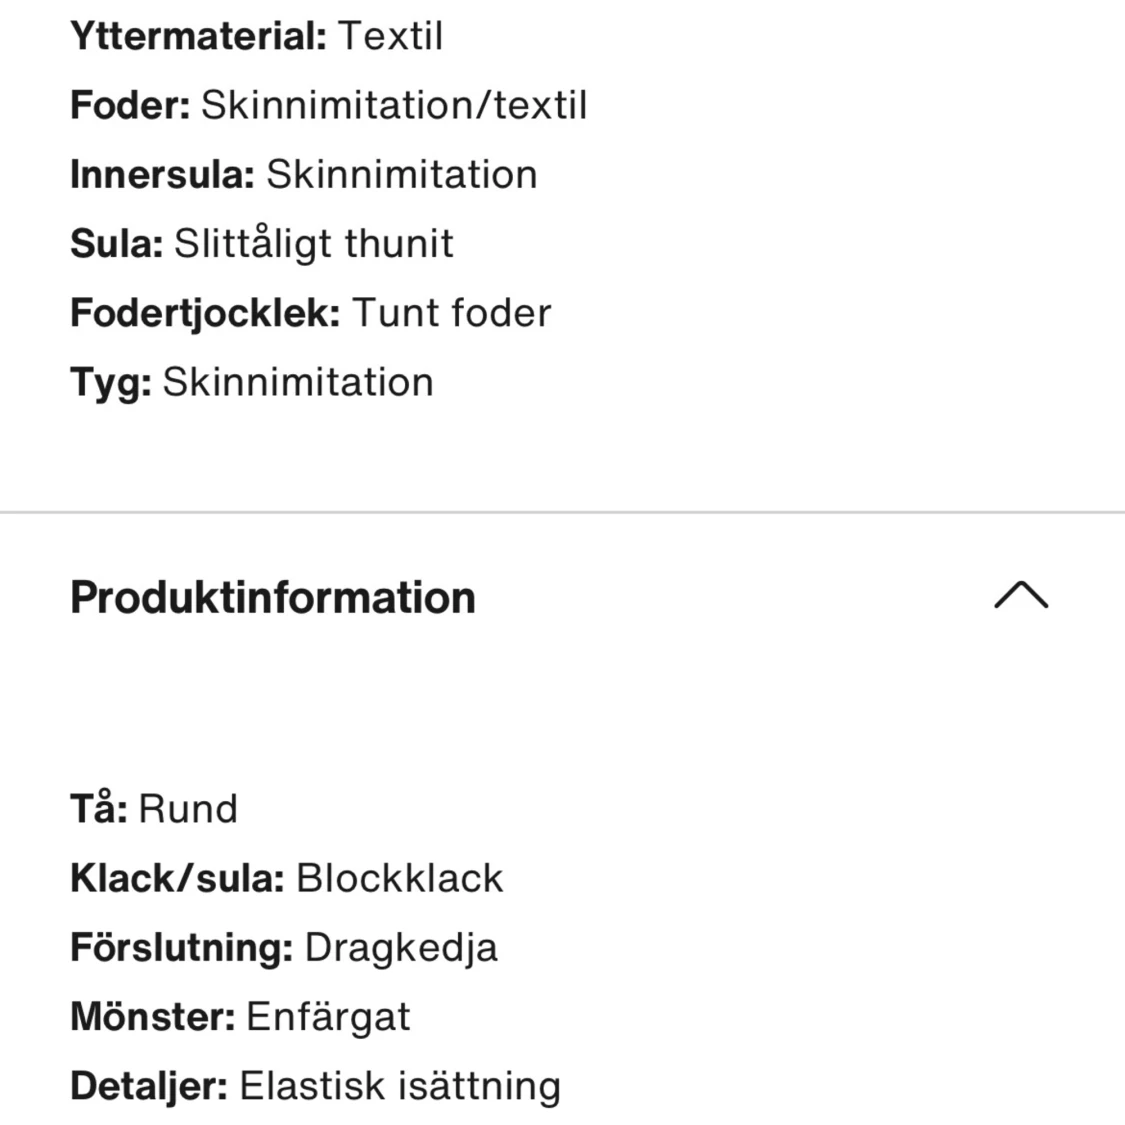1125x1125 pixels.
Task: Click the Sula: Slittåligt thunit text
Action: pos(262,243)
